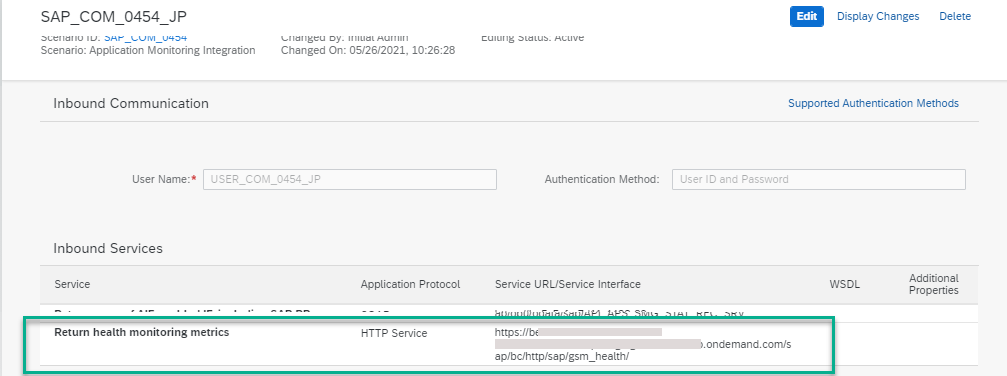Click the Service column header
Image resolution: width=1007 pixels, height=376 pixels.
[72, 284]
